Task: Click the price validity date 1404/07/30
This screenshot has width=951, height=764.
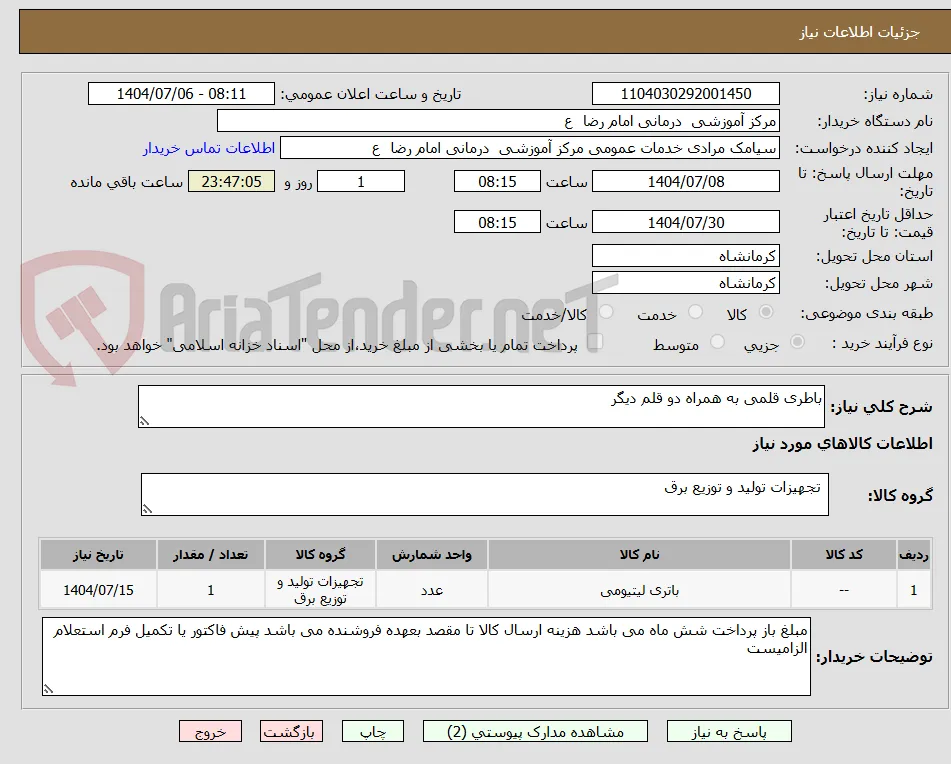Action: tap(685, 222)
